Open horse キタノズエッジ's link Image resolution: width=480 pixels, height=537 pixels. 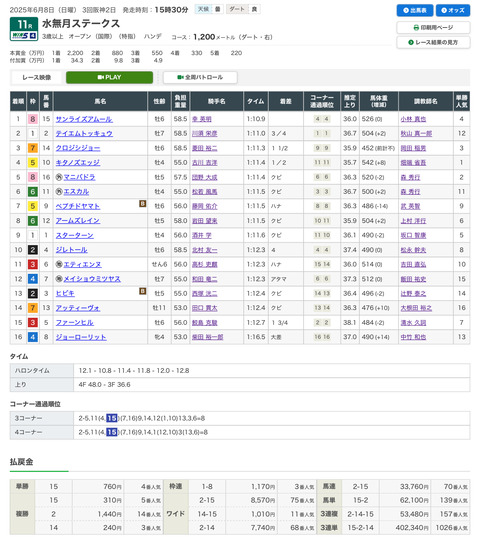[x=78, y=163]
